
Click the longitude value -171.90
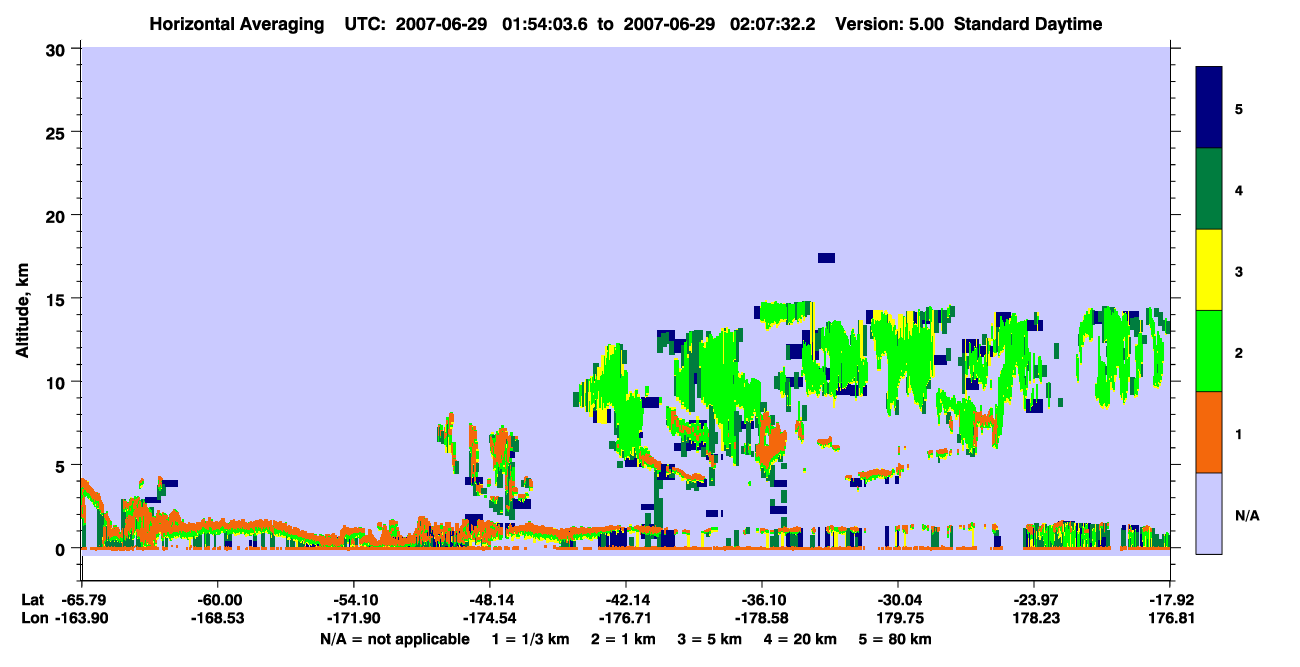click(x=353, y=619)
